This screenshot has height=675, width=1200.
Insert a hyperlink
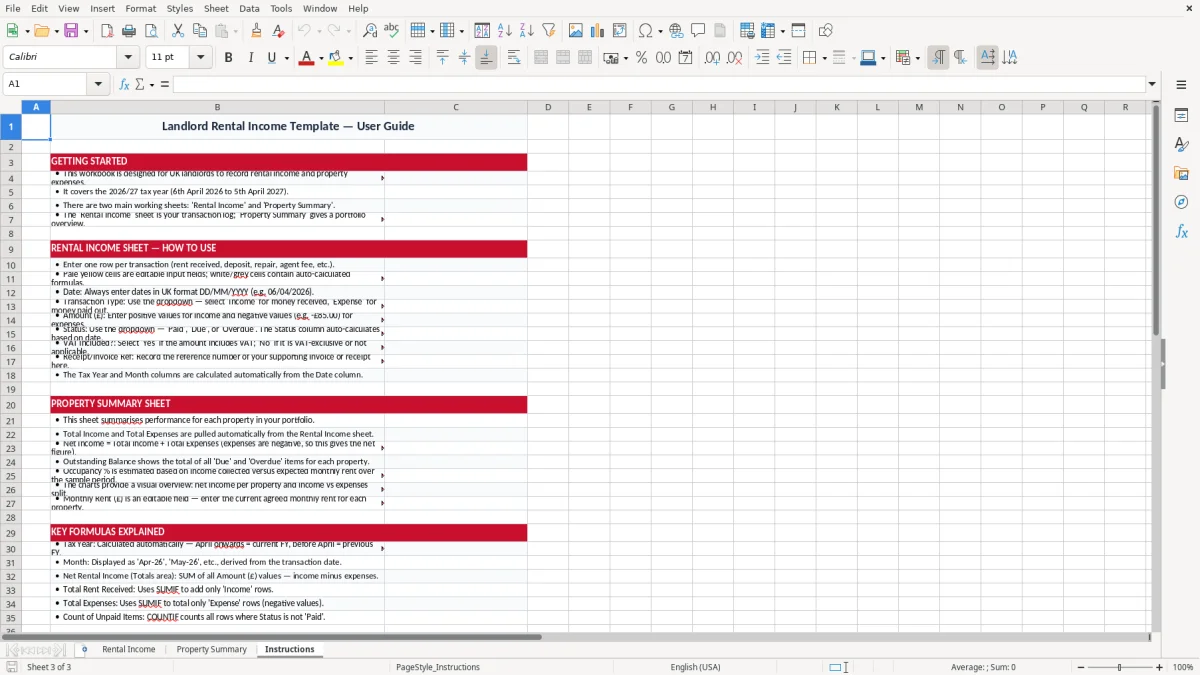point(676,31)
